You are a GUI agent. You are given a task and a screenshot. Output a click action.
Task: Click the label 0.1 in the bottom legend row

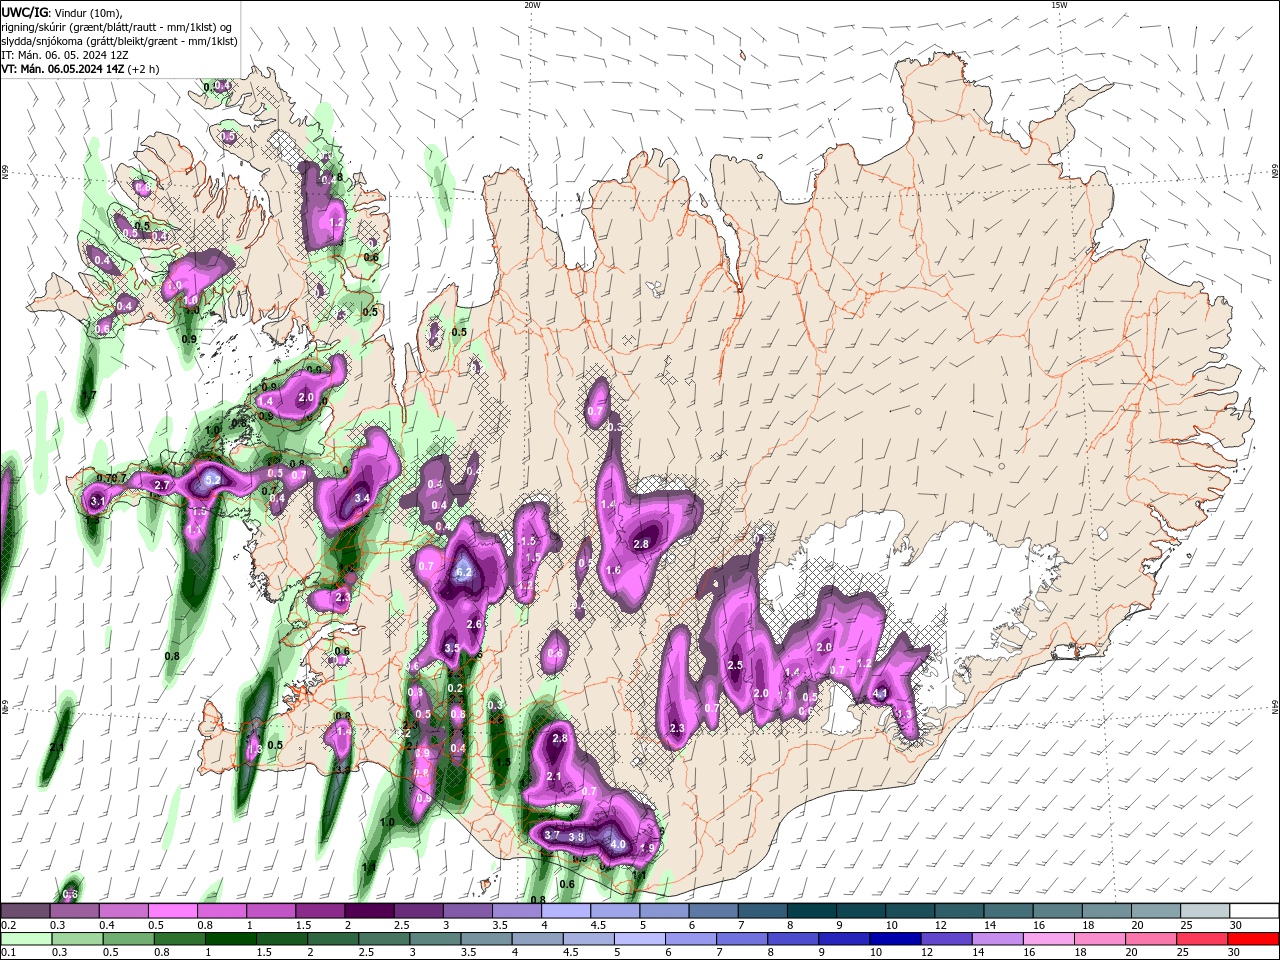(7, 953)
